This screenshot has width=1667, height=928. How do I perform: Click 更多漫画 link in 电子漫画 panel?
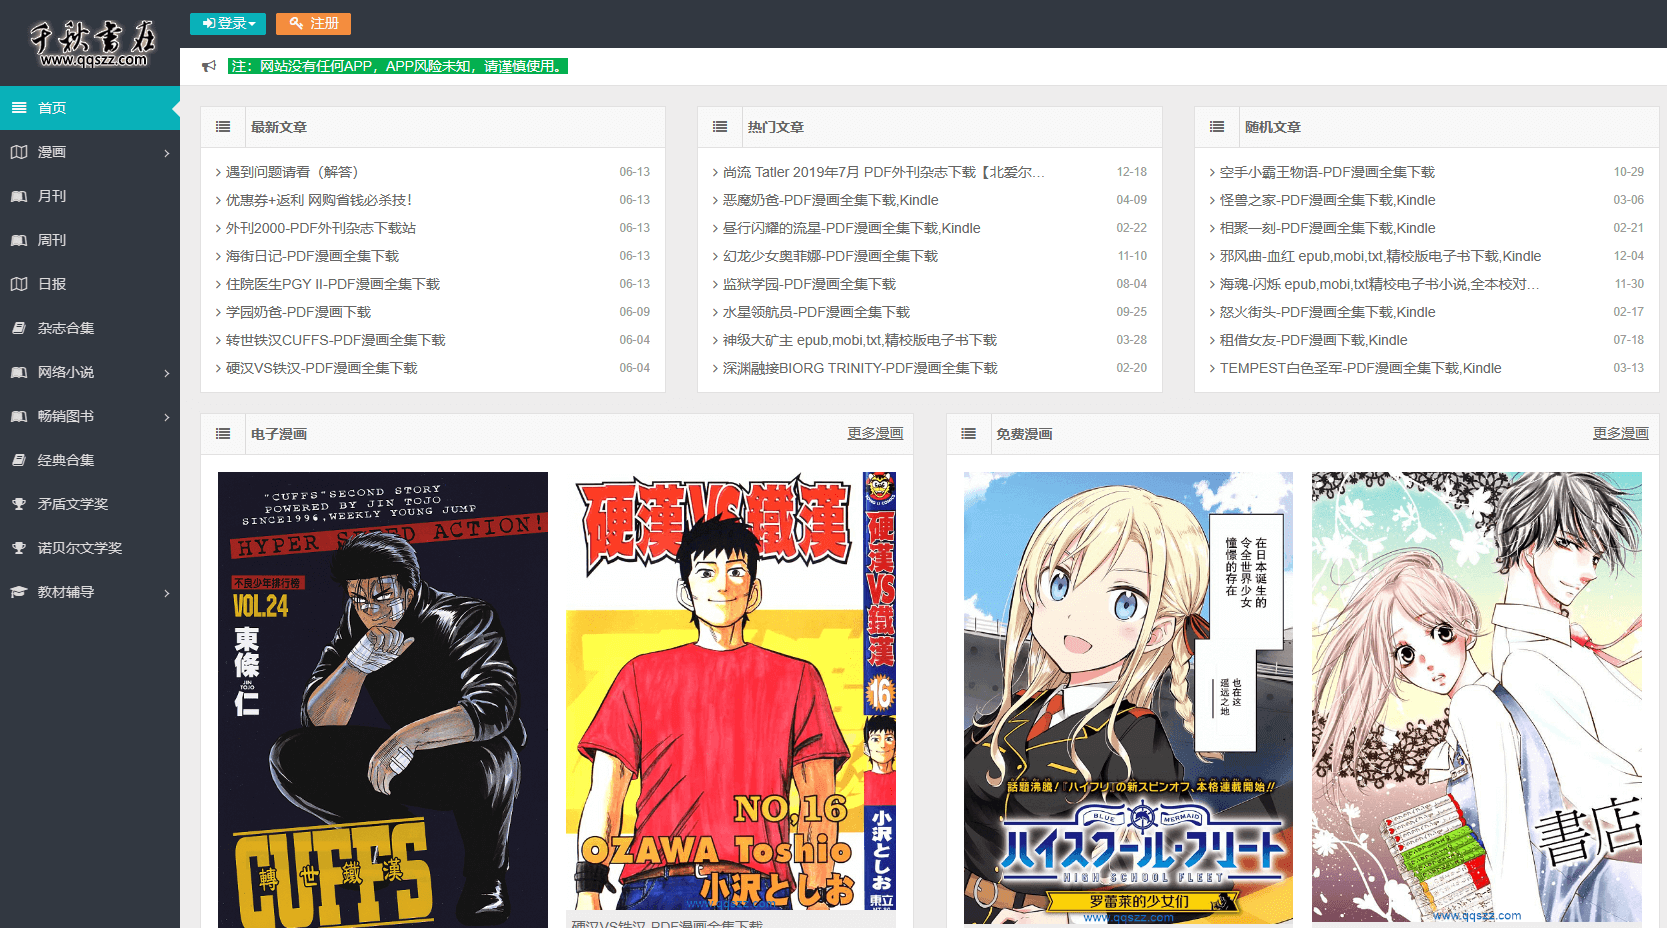[x=875, y=433]
